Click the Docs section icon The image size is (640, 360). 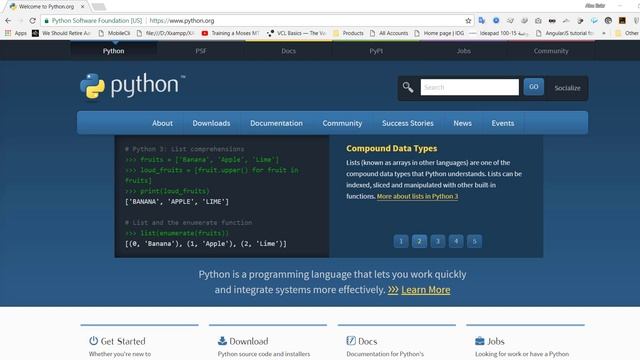[351, 341]
